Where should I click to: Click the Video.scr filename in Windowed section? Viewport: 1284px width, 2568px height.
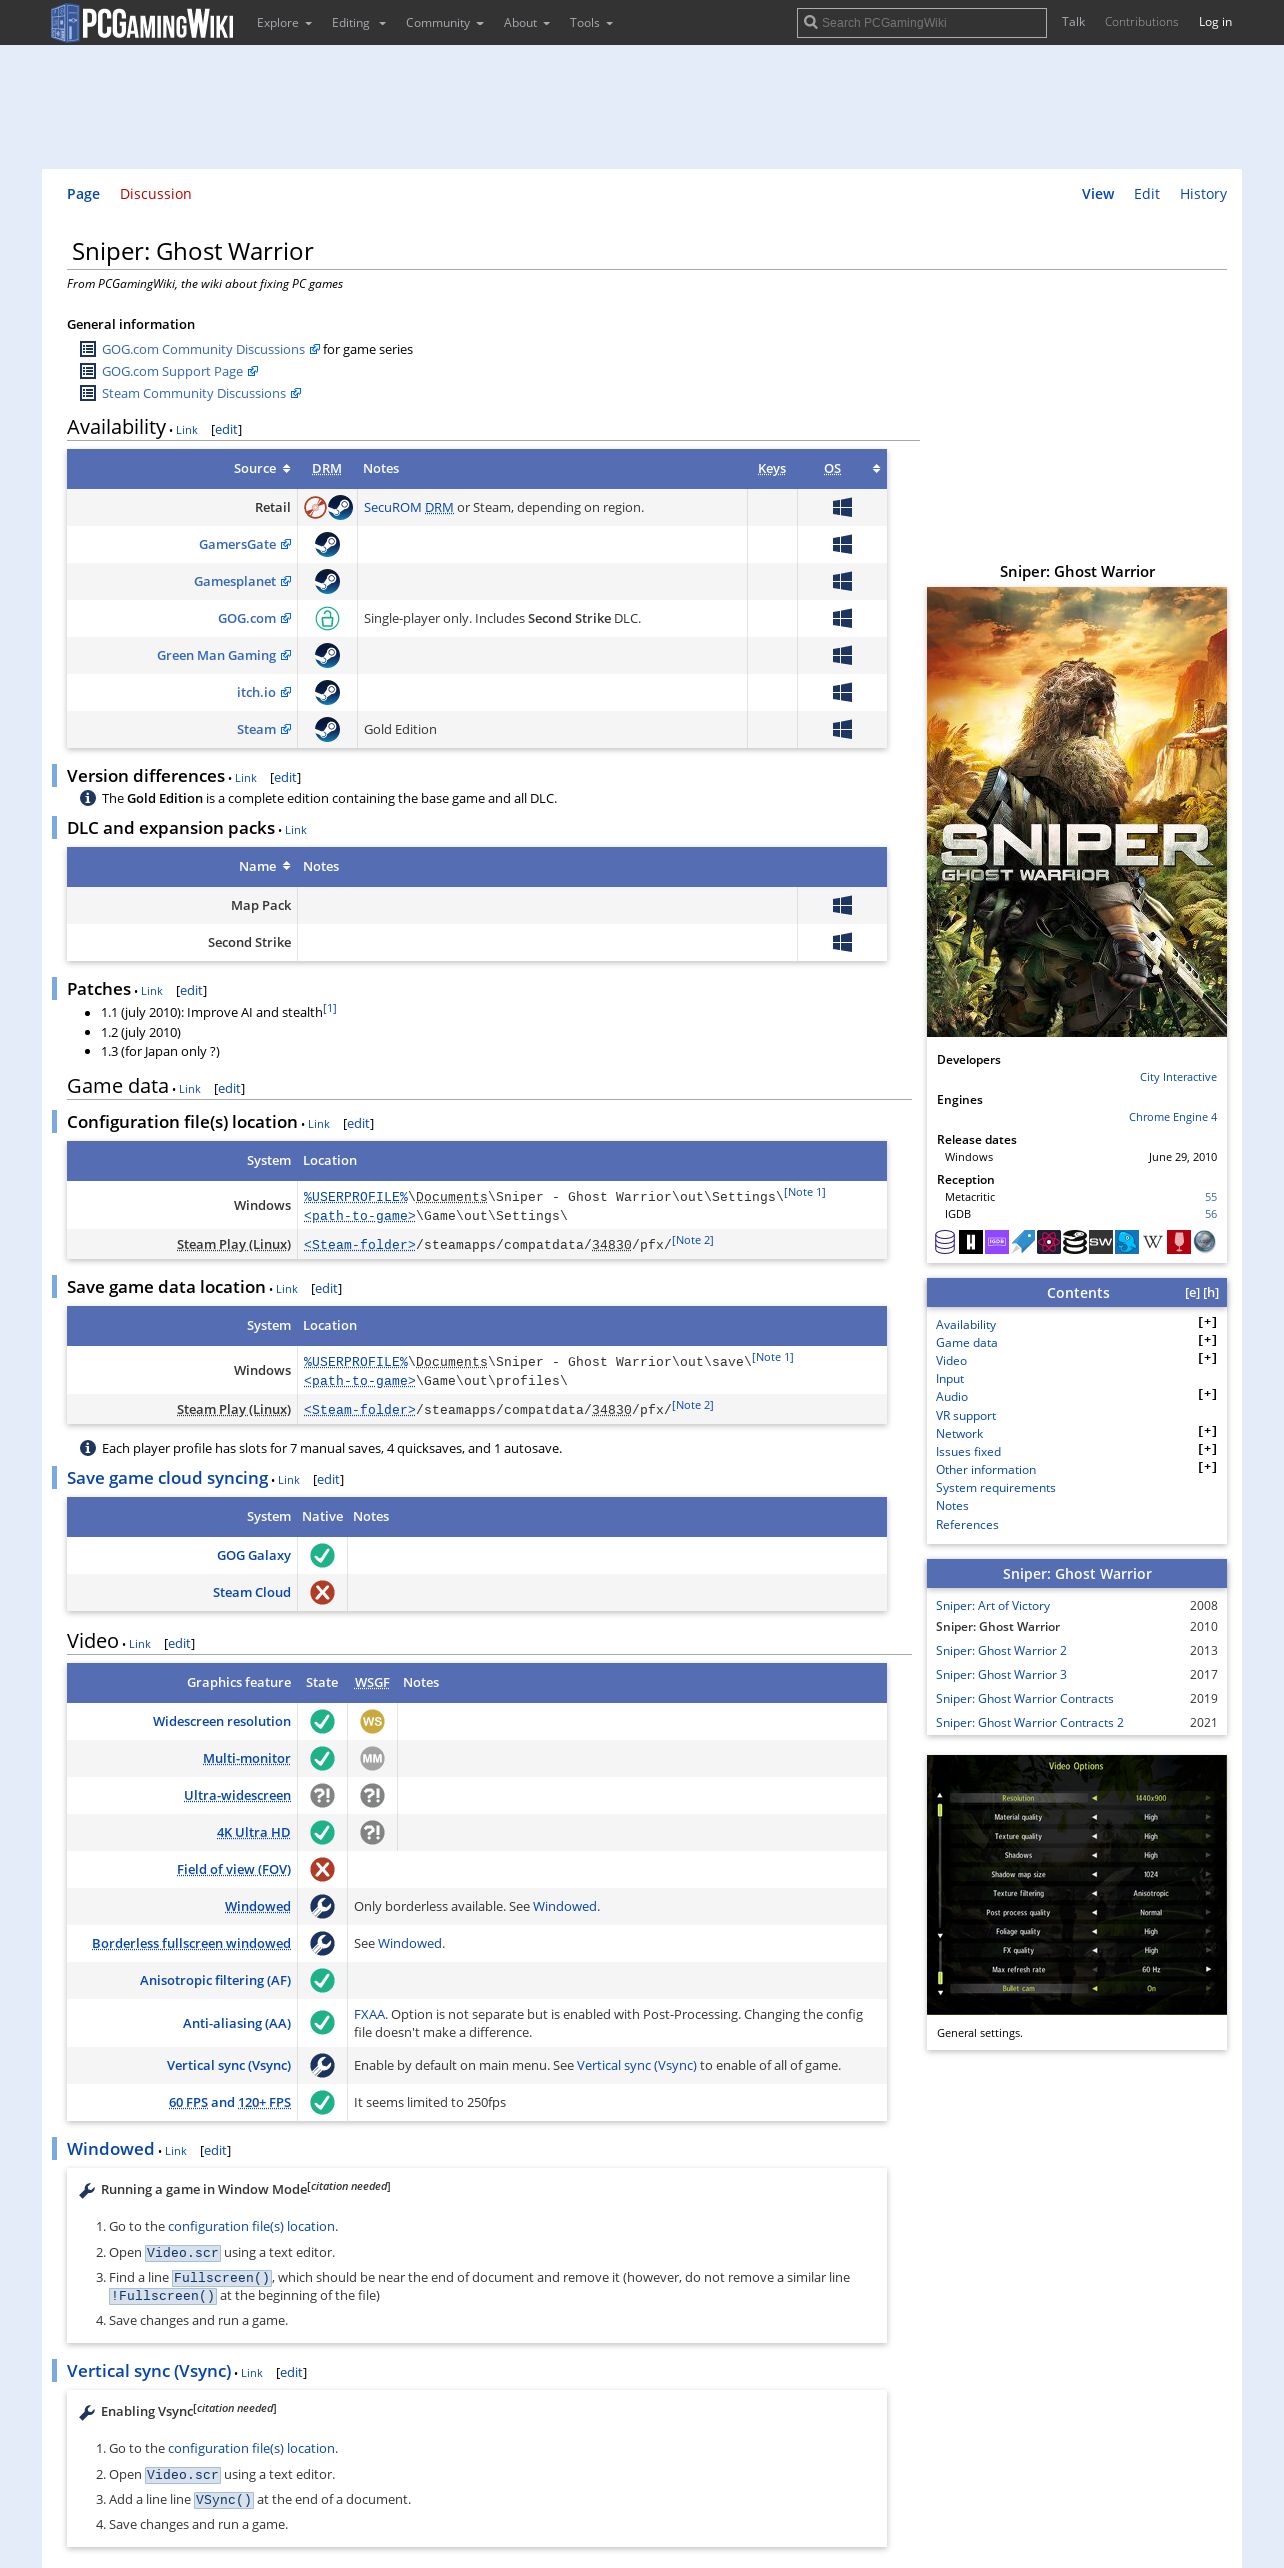pyautogui.click(x=182, y=2253)
